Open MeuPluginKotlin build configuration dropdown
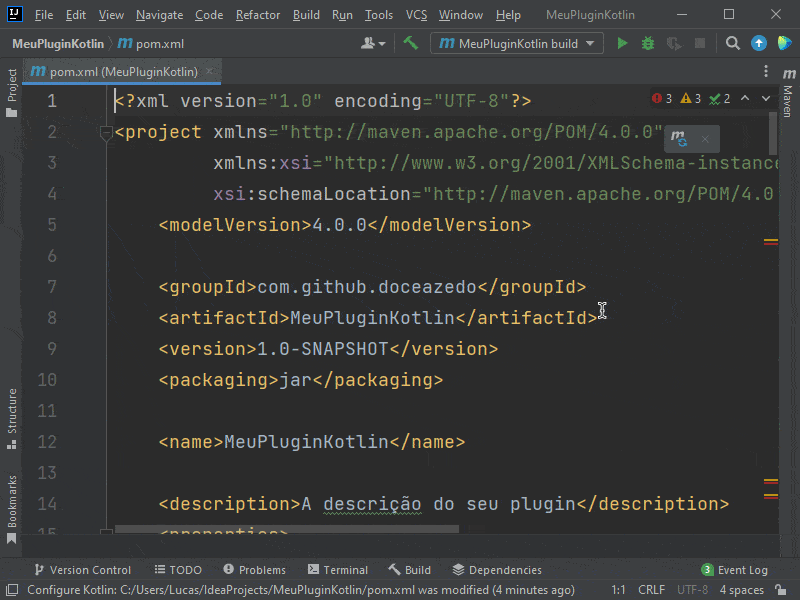The height and width of the screenshot is (600, 800). (x=516, y=44)
